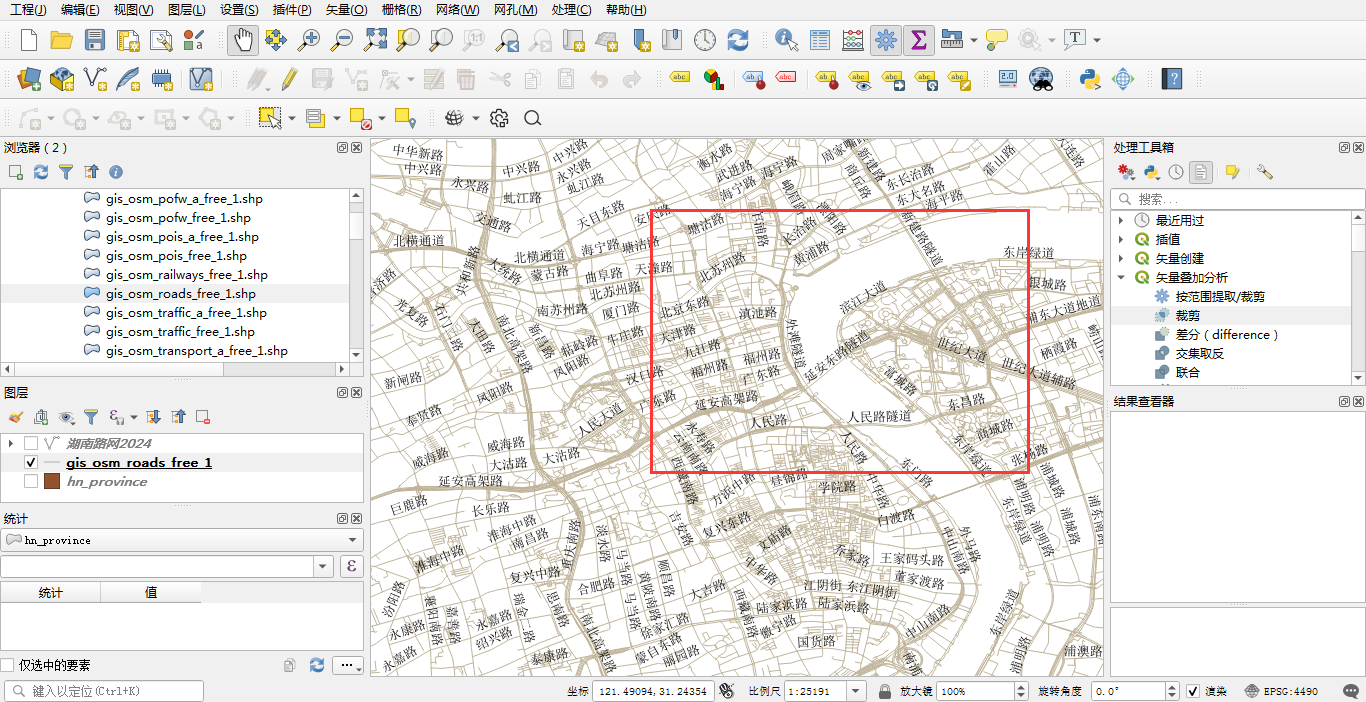This screenshot has height=702, width=1366.
Task: Select features by area tool
Action: [x=270, y=118]
